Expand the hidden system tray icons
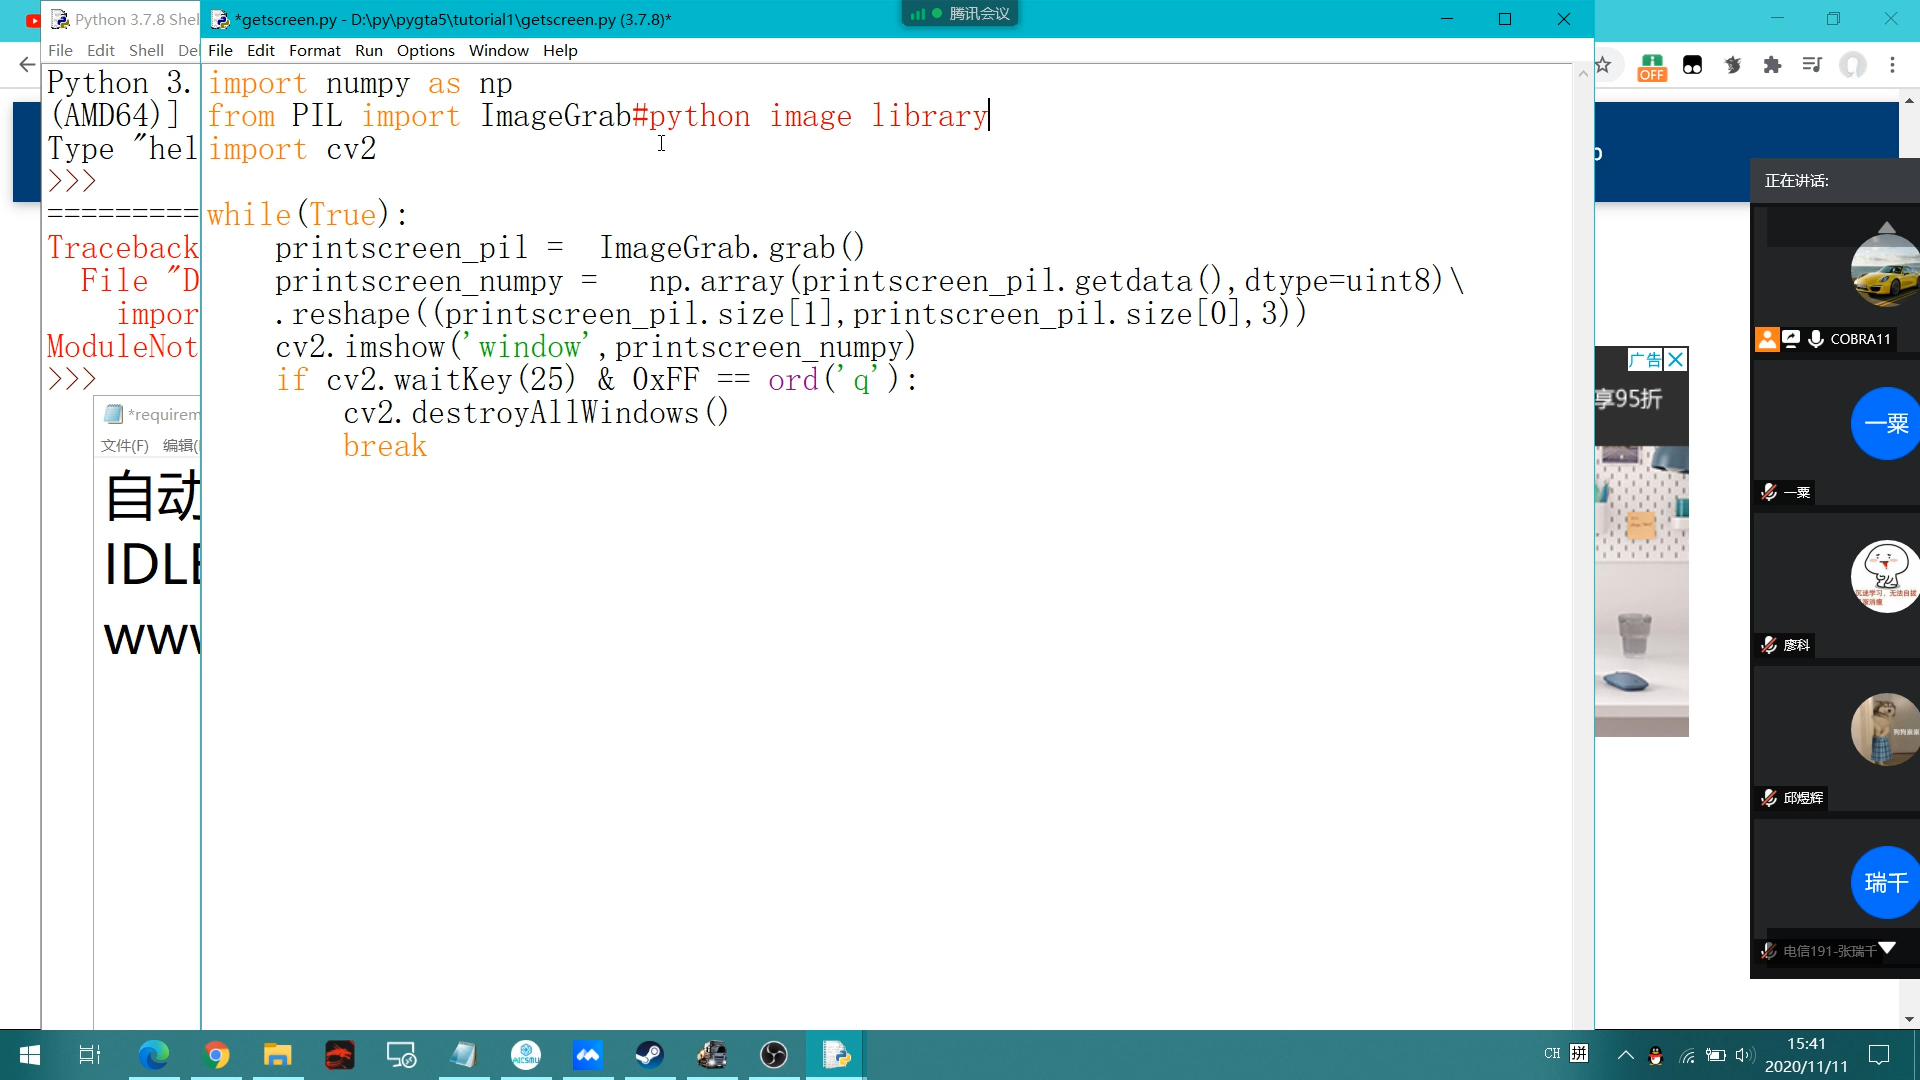1920x1080 pixels. pos(1626,1055)
